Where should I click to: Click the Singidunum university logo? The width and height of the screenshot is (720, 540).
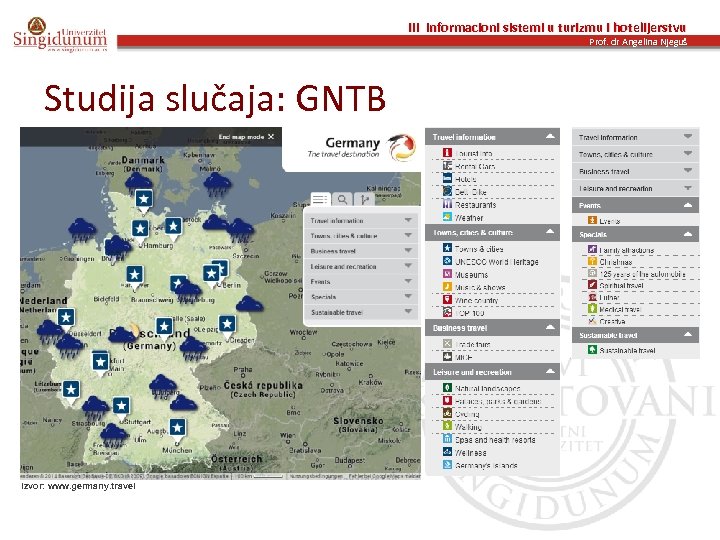click(60, 35)
